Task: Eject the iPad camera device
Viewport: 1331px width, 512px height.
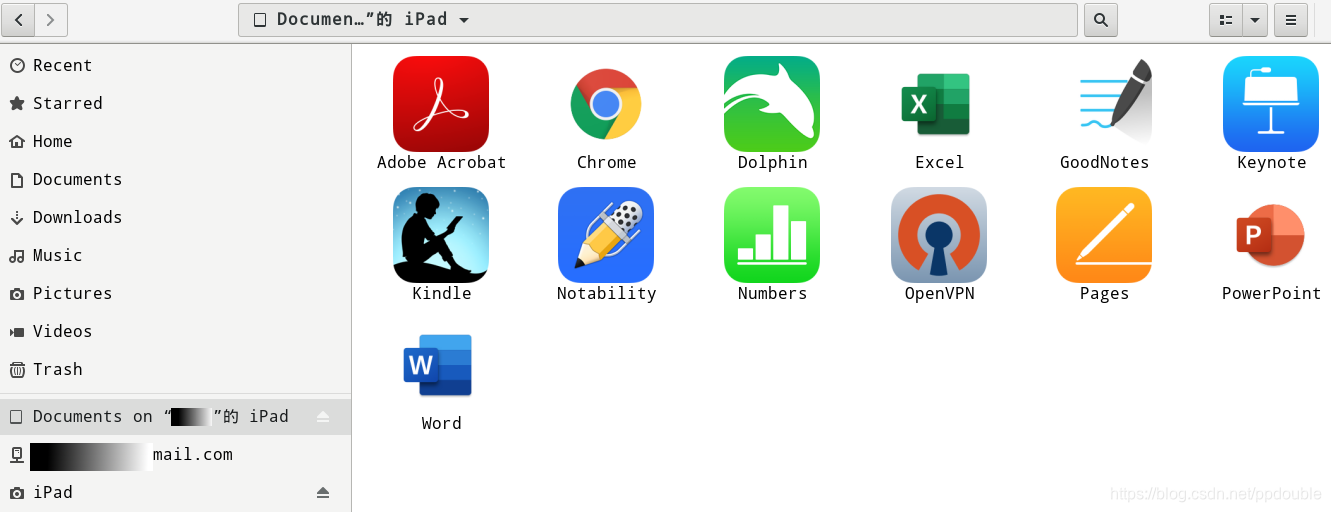Action: click(323, 493)
